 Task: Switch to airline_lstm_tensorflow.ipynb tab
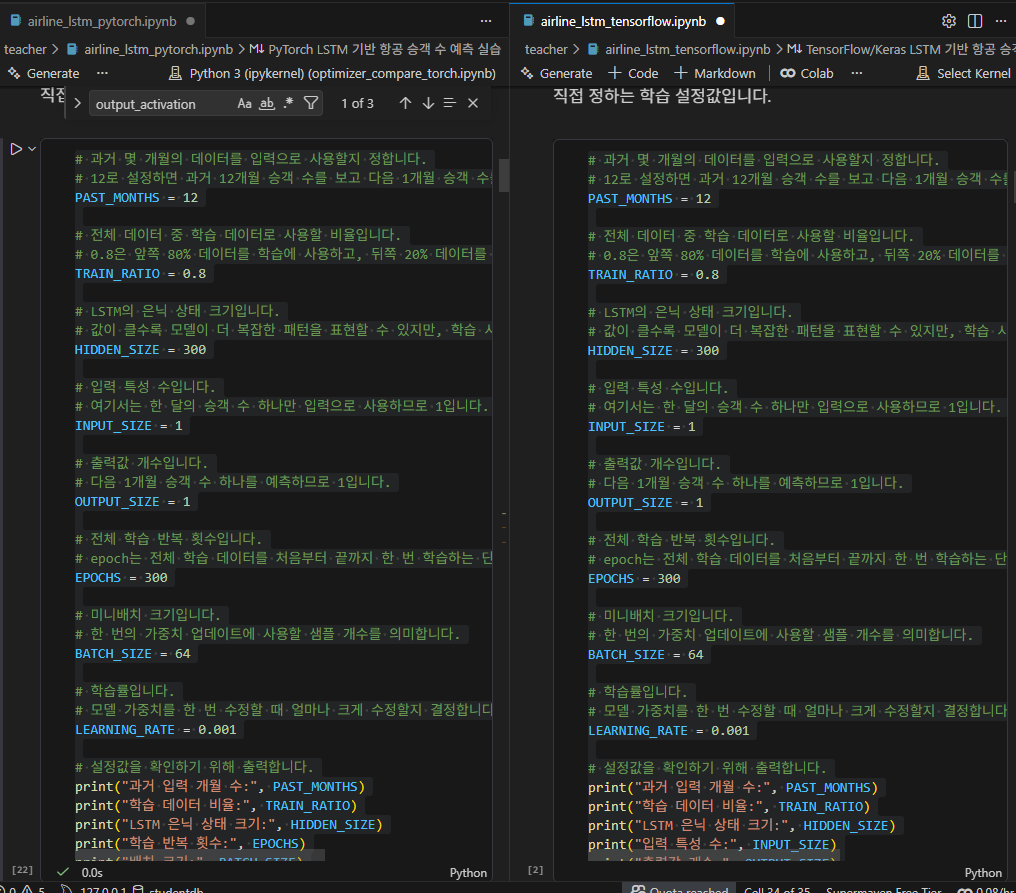[623, 21]
